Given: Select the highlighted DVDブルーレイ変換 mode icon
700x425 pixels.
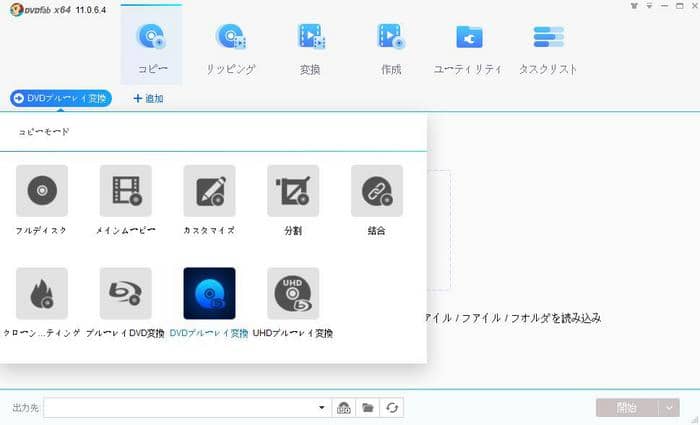Looking at the screenshot, I should pyautogui.click(x=209, y=293).
